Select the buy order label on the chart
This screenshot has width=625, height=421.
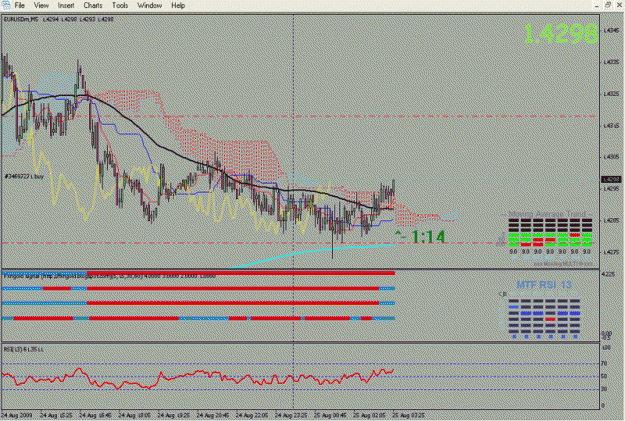[24, 176]
